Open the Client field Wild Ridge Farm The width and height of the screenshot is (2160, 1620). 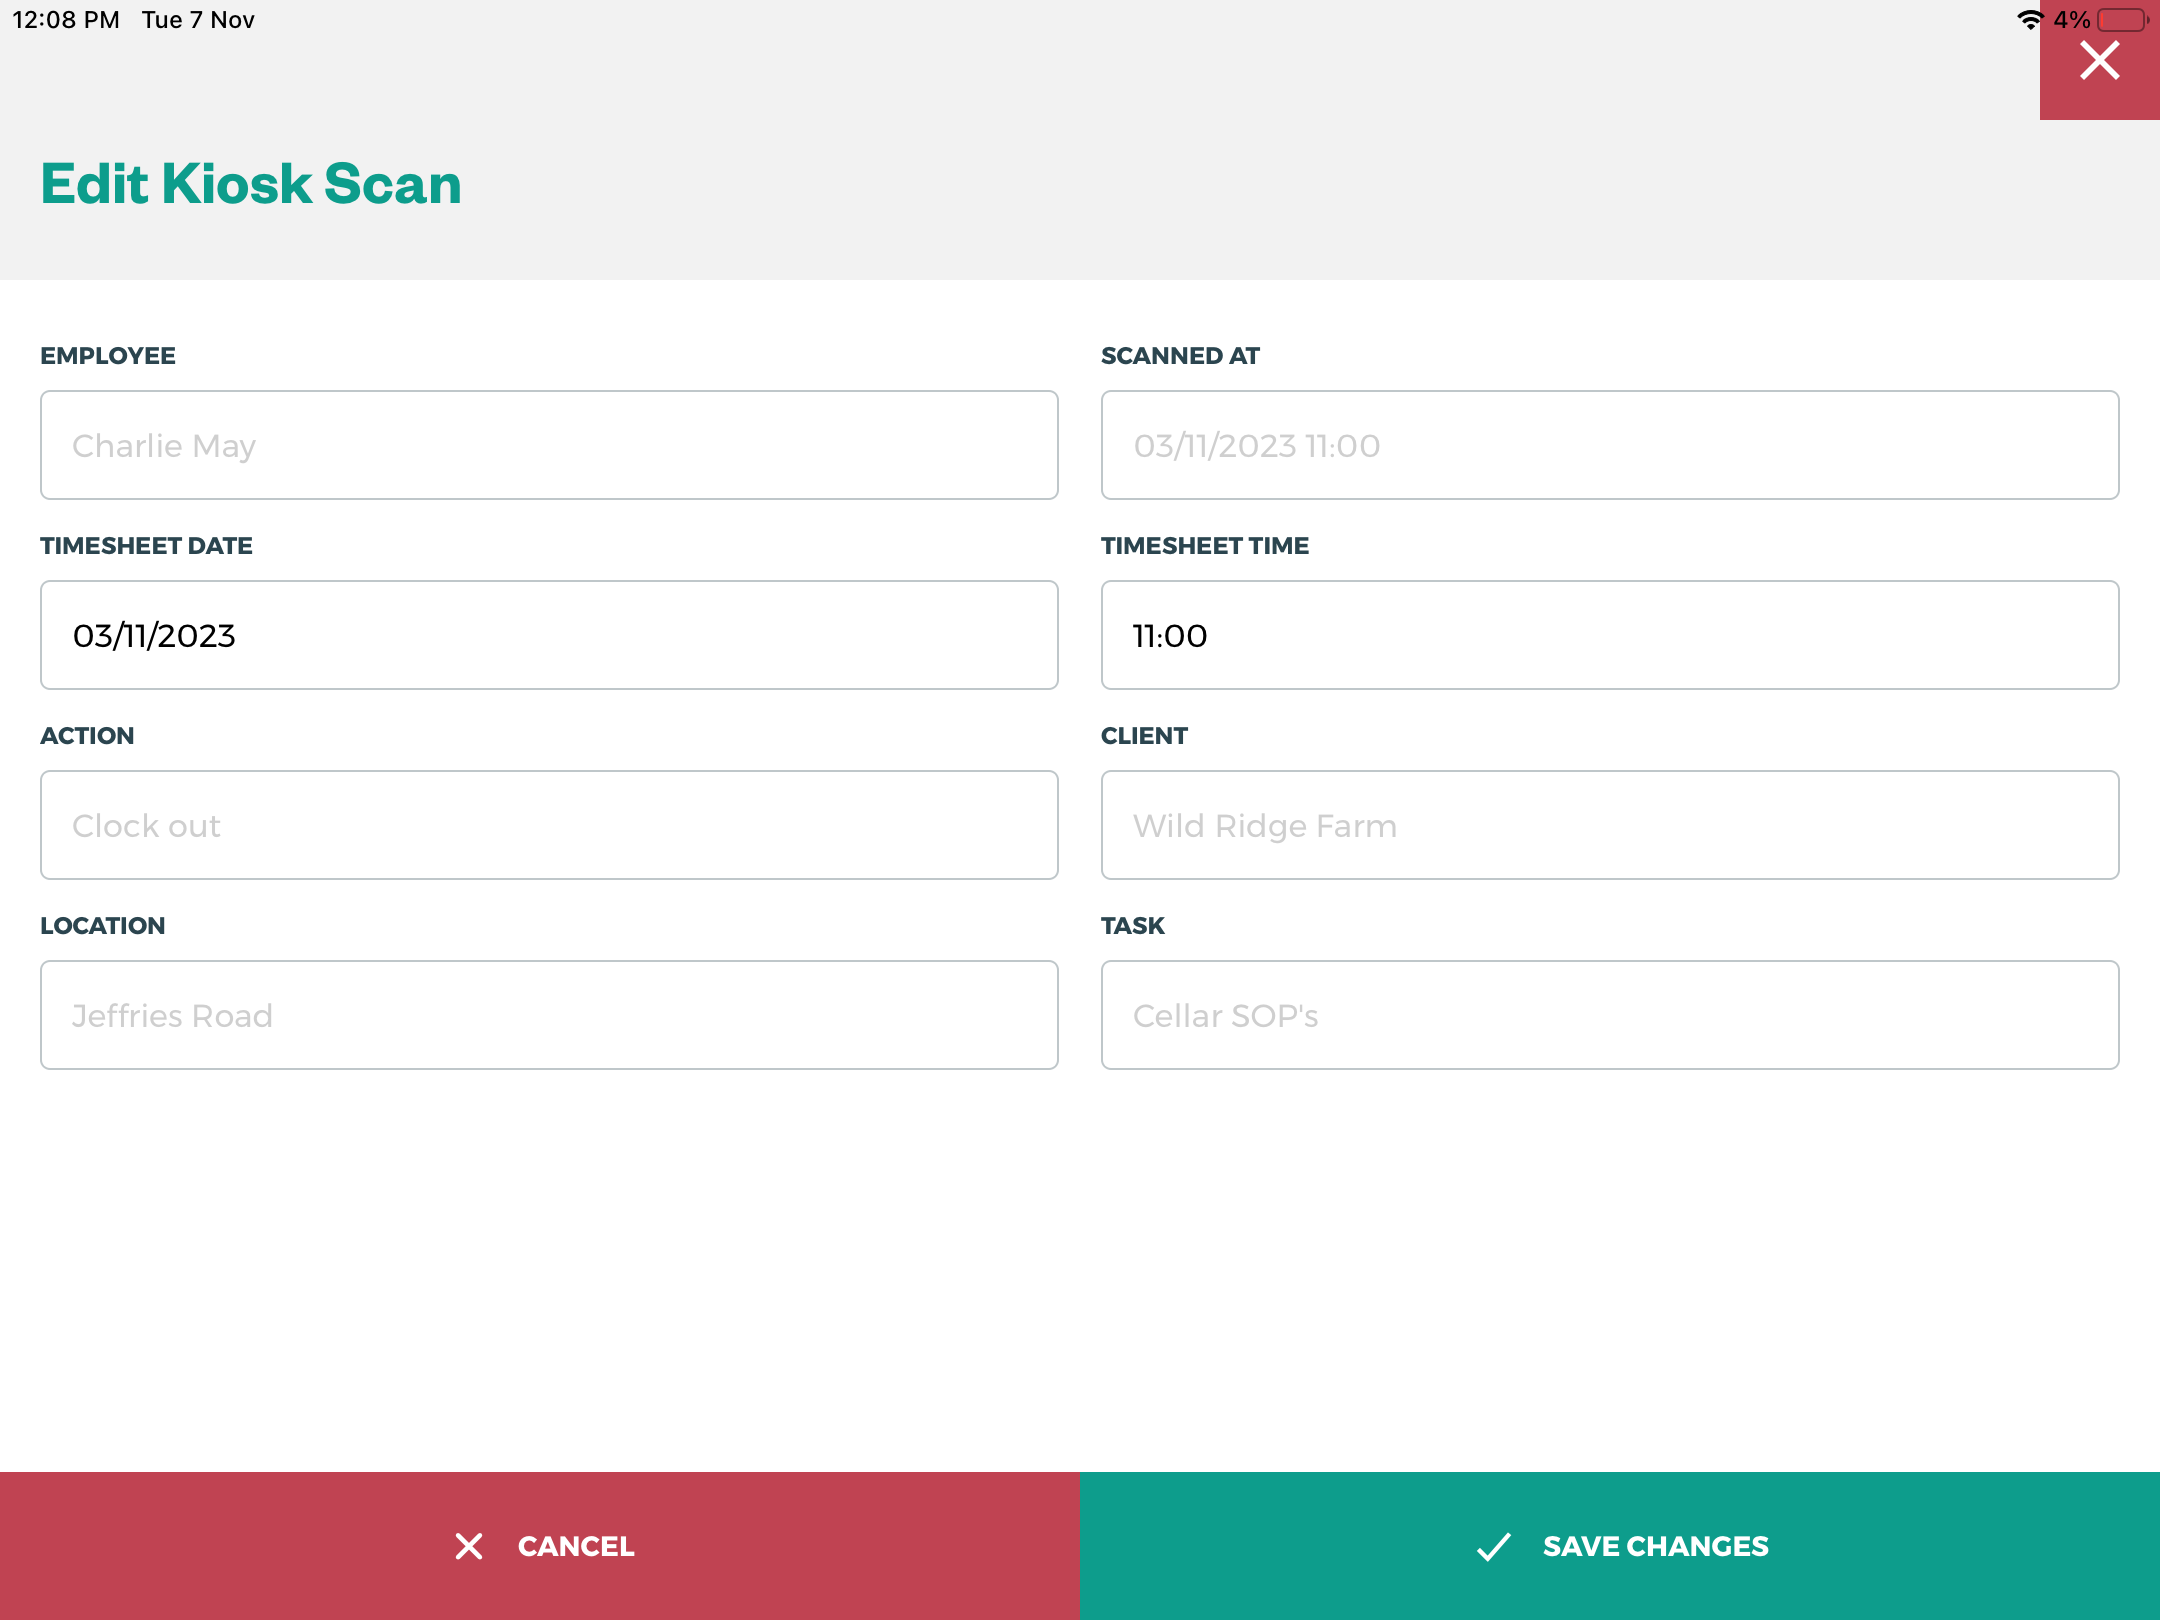click(x=1609, y=825)
